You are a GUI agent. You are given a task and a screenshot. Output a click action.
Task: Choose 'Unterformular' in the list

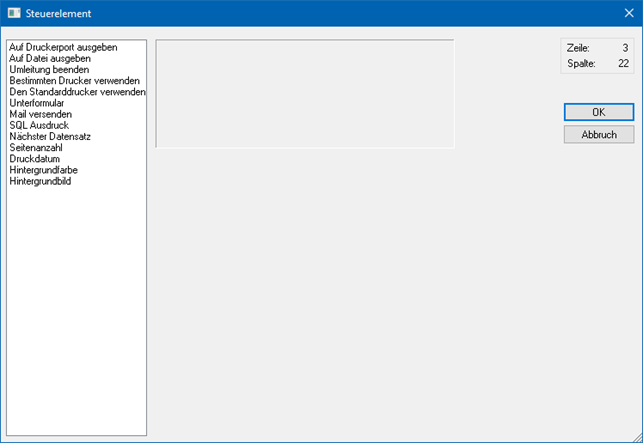37,103
